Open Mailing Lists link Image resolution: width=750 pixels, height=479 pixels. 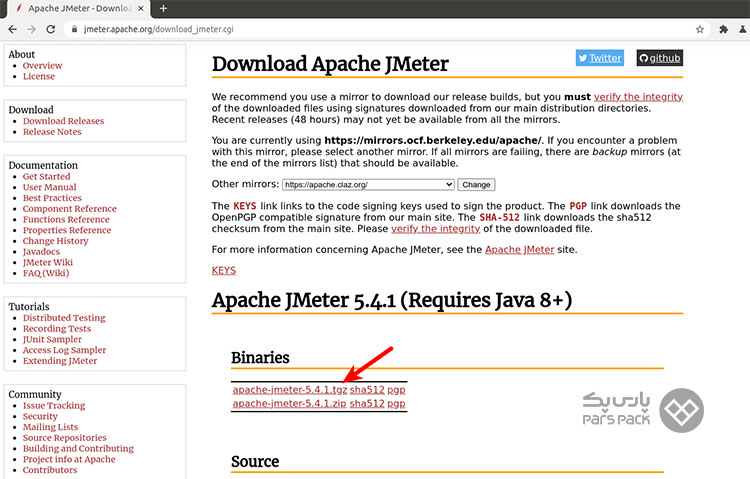point(50,427)
